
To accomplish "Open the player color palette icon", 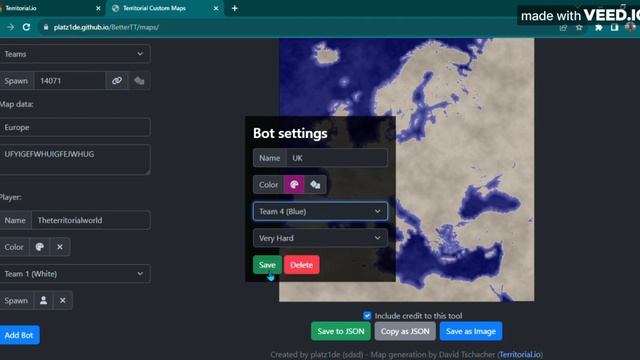I will point(40,247).
